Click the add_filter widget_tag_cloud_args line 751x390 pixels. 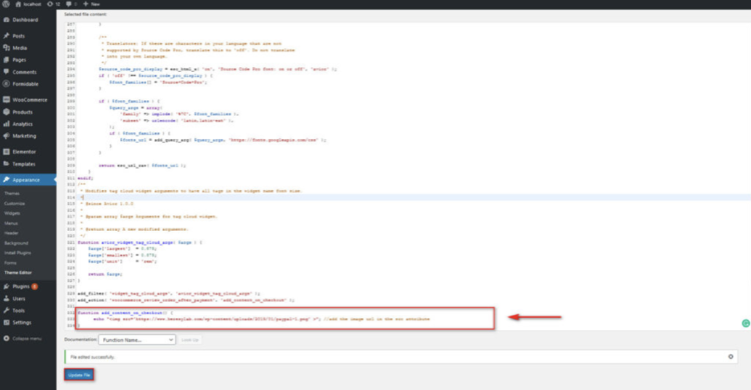pos(169,294)
